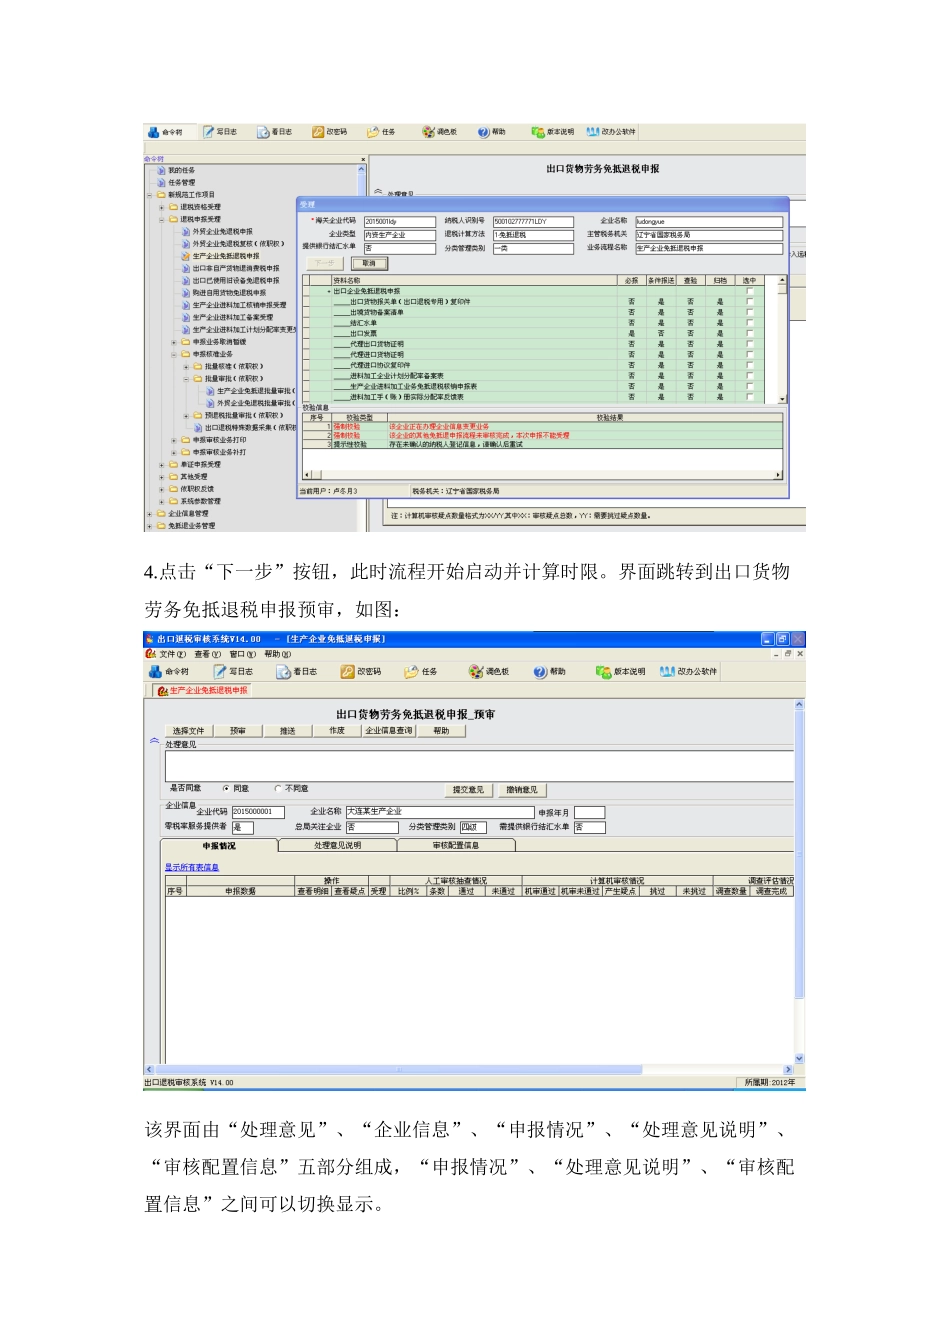The height and width of the screenshot is (1344, 950).
Task: Collapse 新税局工作项目 tree node
Action: [x=150, y=195]
